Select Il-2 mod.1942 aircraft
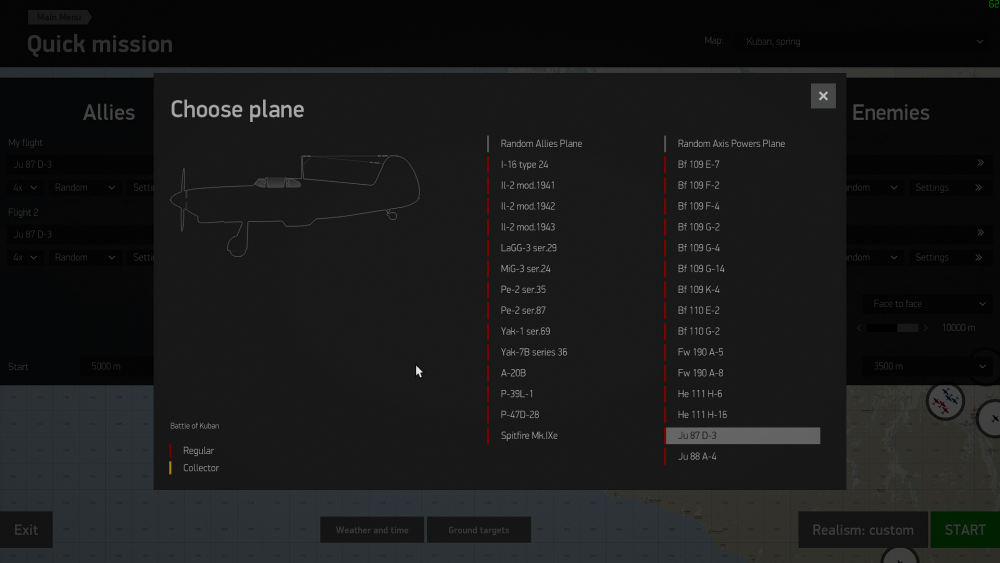This screenshot has width=1000, height=563. click(527, 207)
